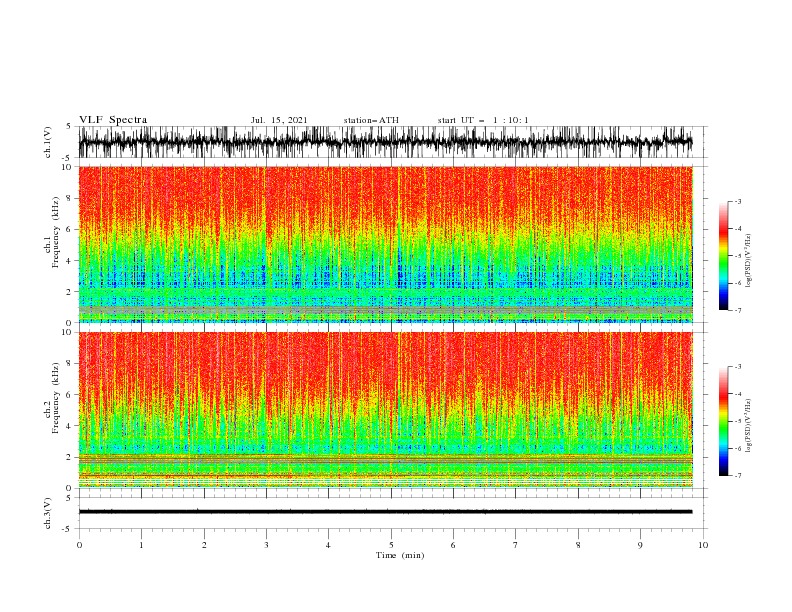This screenshot has height=612, width=792.
Task: Click the "station=ATH" label
Action: (x=371, y=120)
